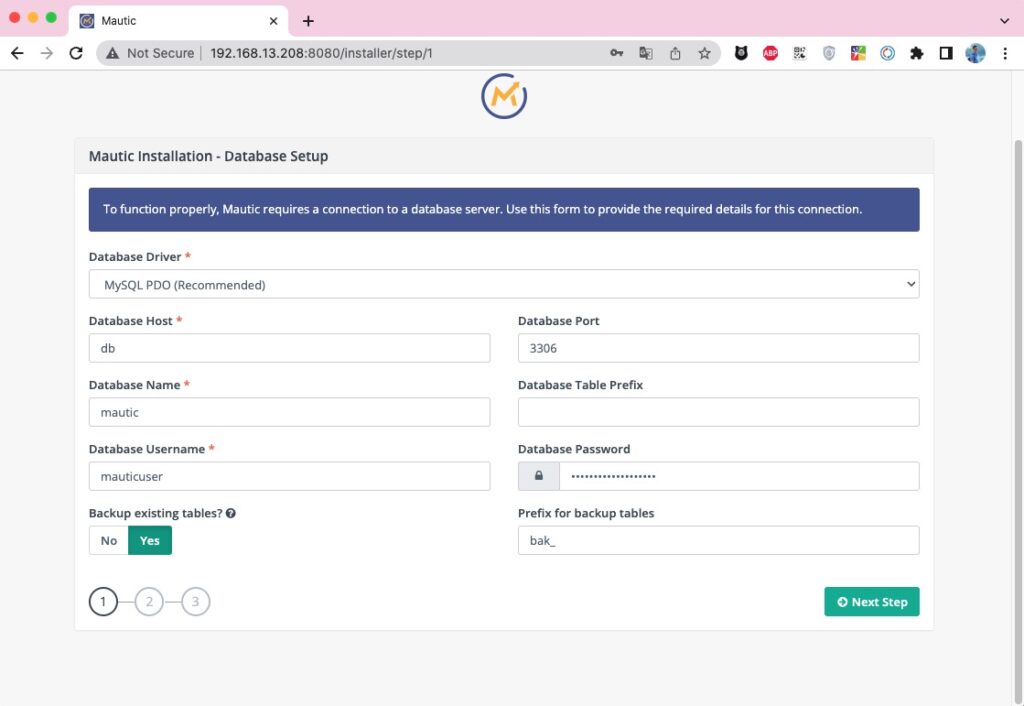Click the Database Password field
This screenshot has width=1024, height=706.
[739, 476]
